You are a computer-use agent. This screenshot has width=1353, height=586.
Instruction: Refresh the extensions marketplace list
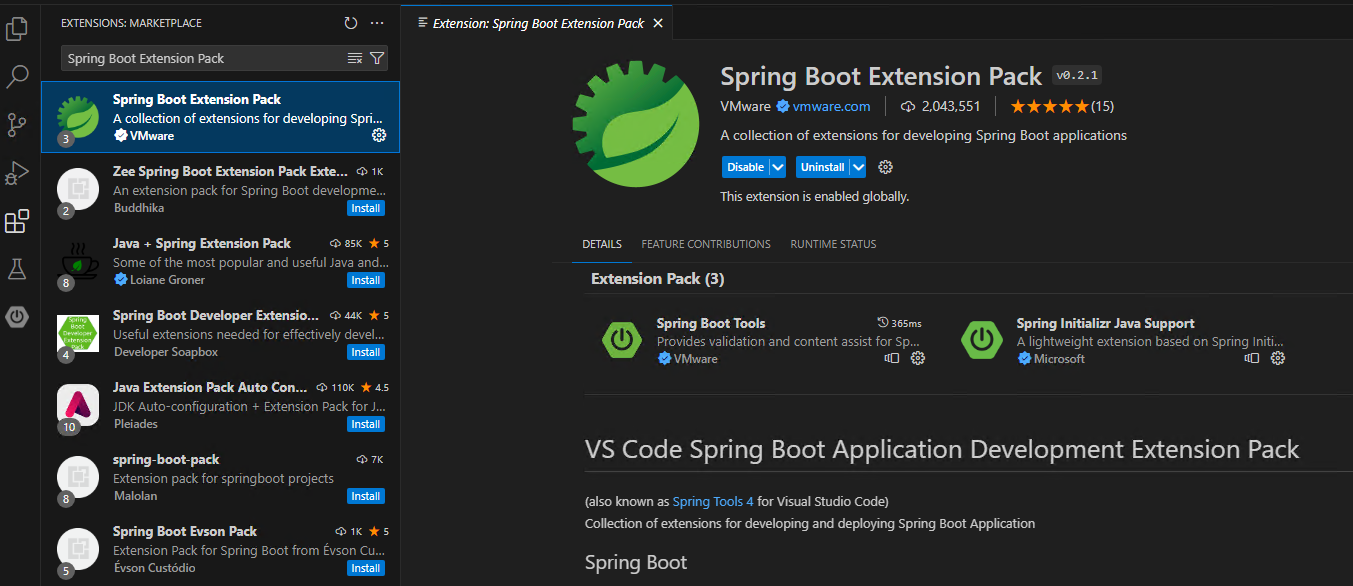pyautogui.click(x=351, y=22)
